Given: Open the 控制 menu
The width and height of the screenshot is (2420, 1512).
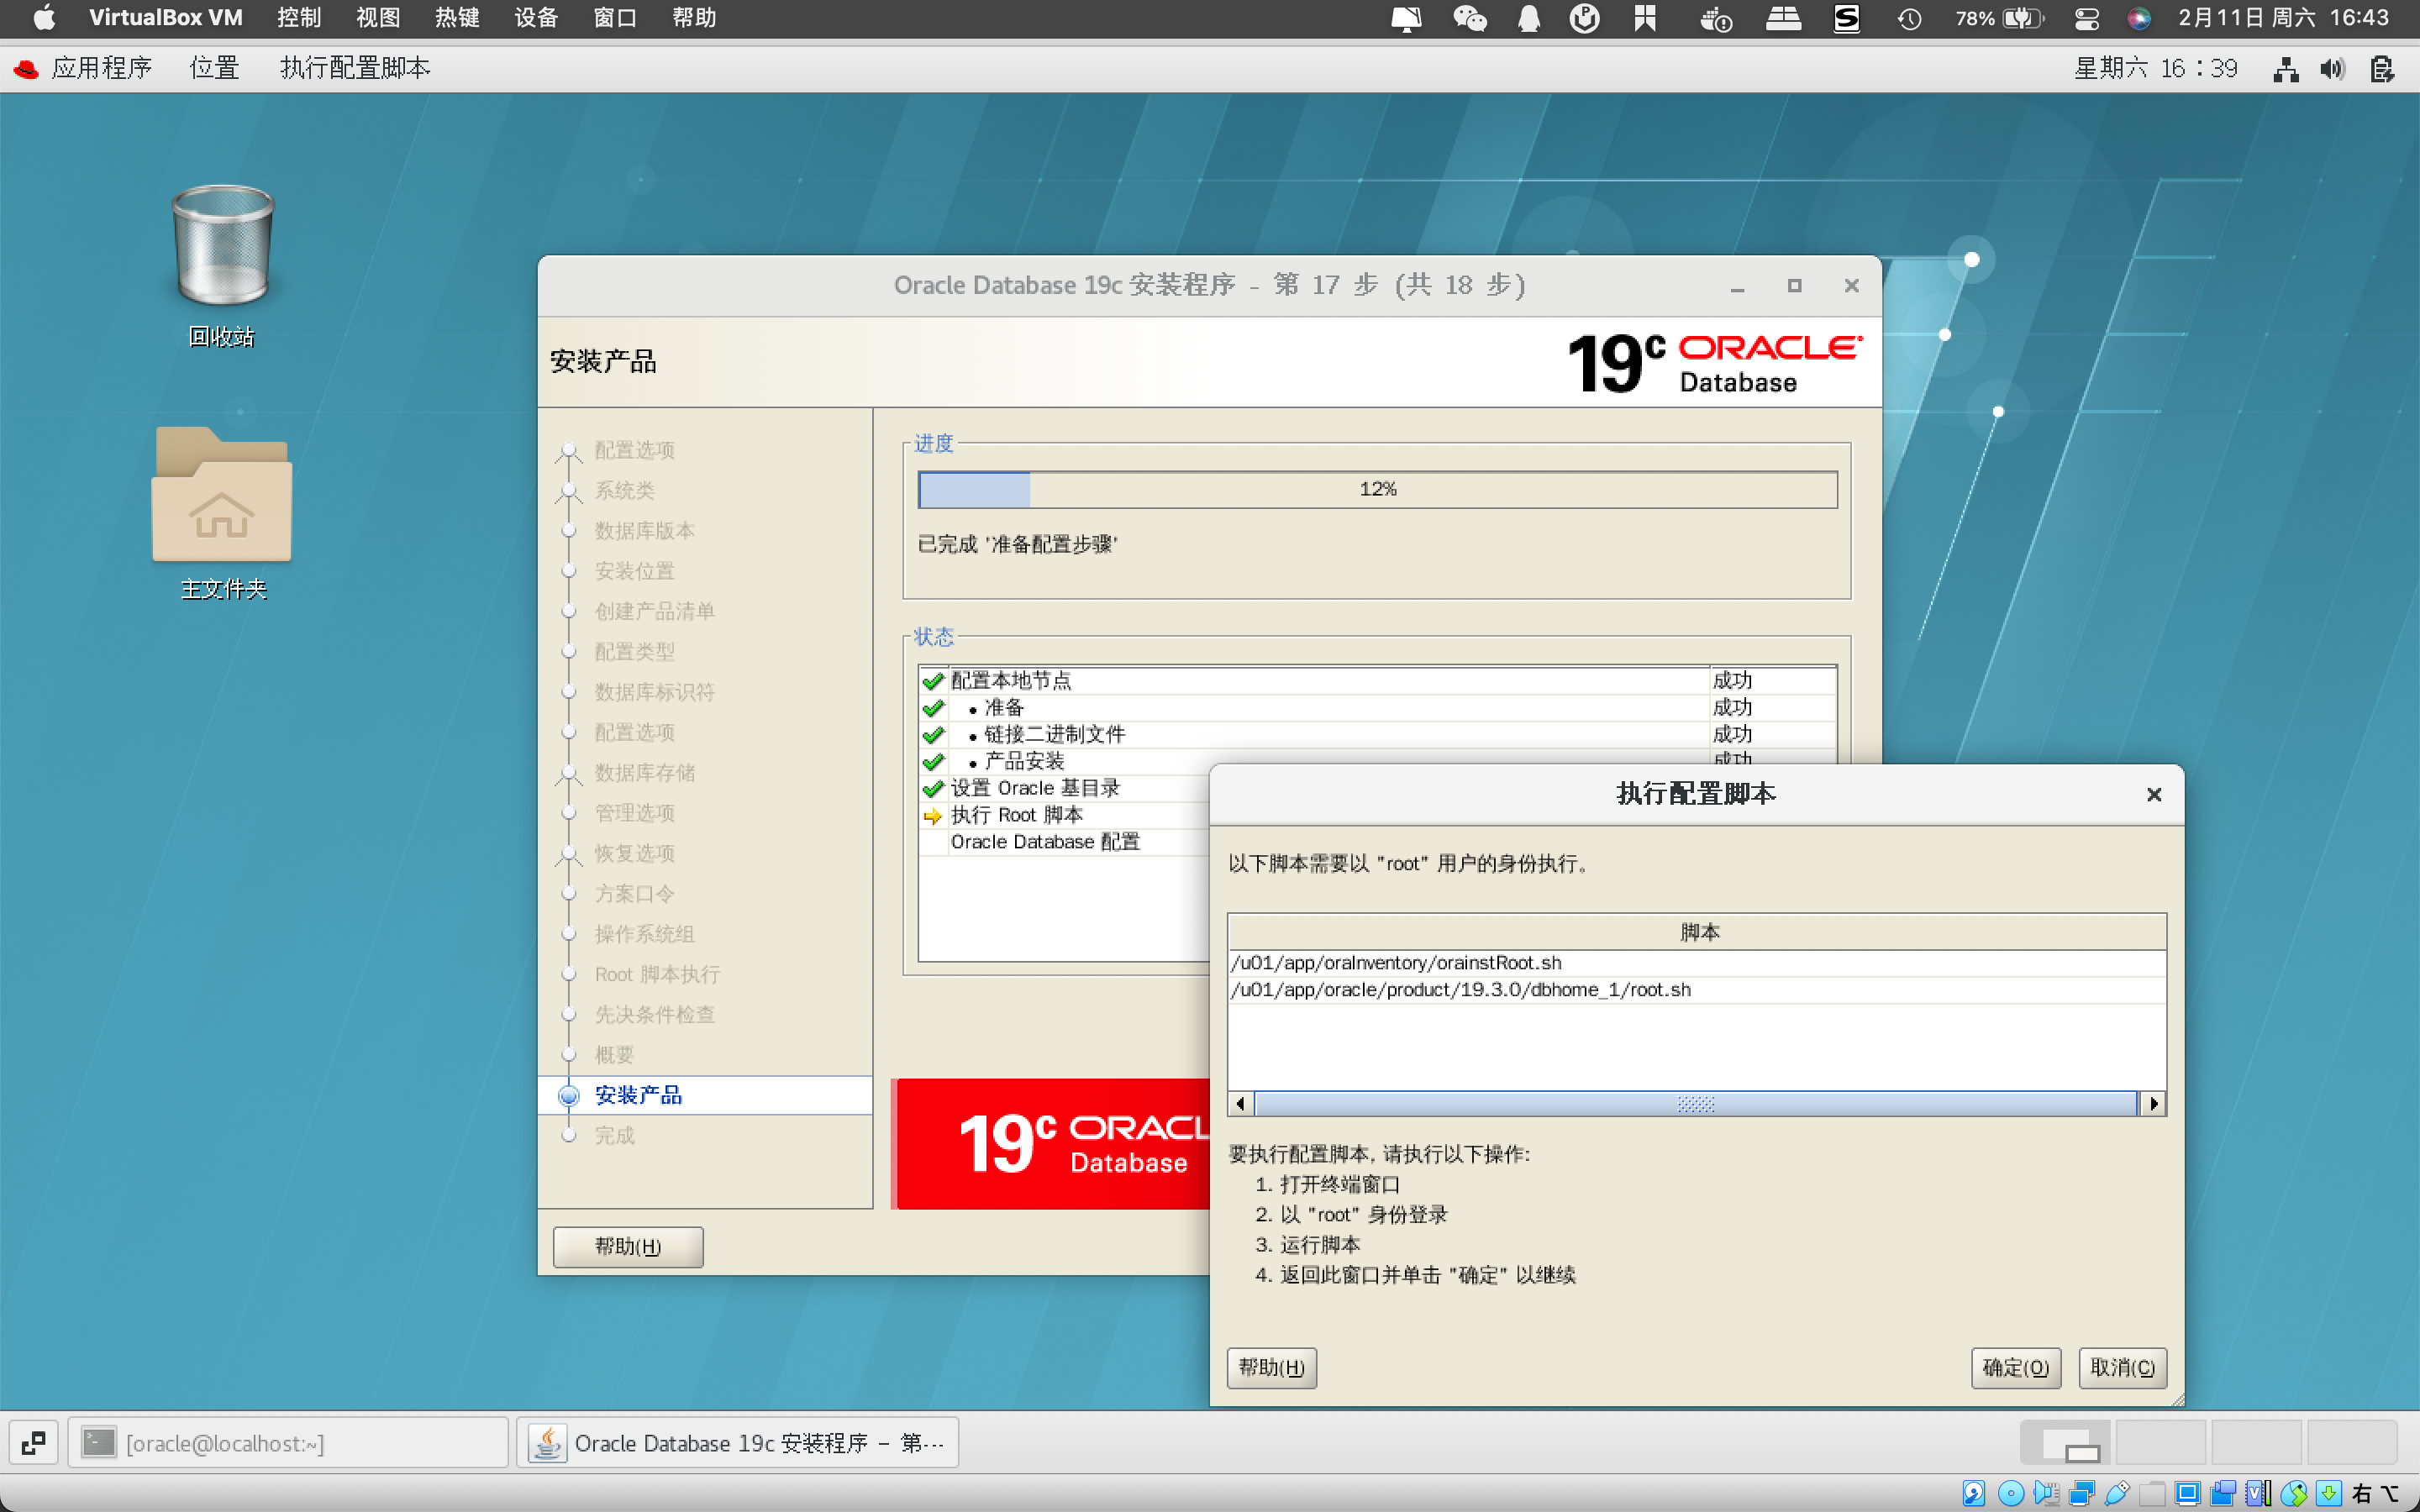Looking at the screenshot, I should tap(299, 18).
